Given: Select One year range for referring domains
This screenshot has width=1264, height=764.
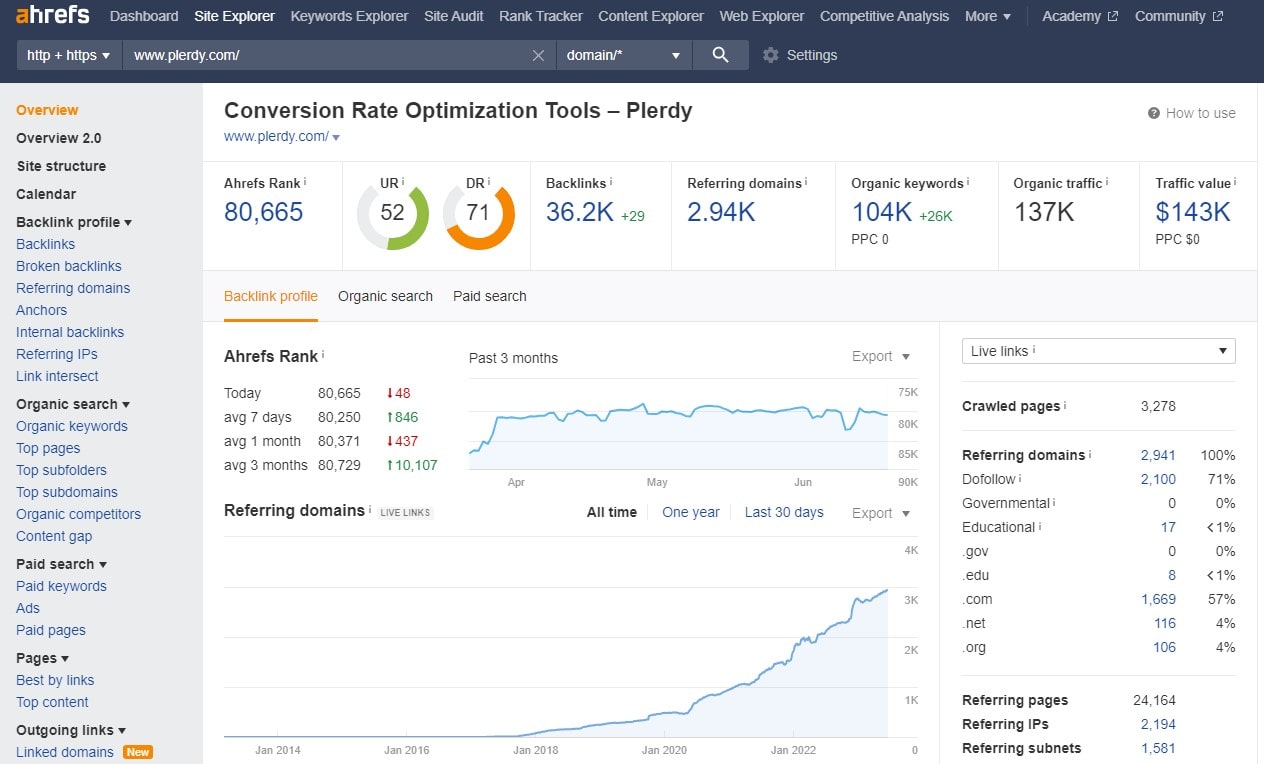Looking at the screenshot, I should pos(691,512).
